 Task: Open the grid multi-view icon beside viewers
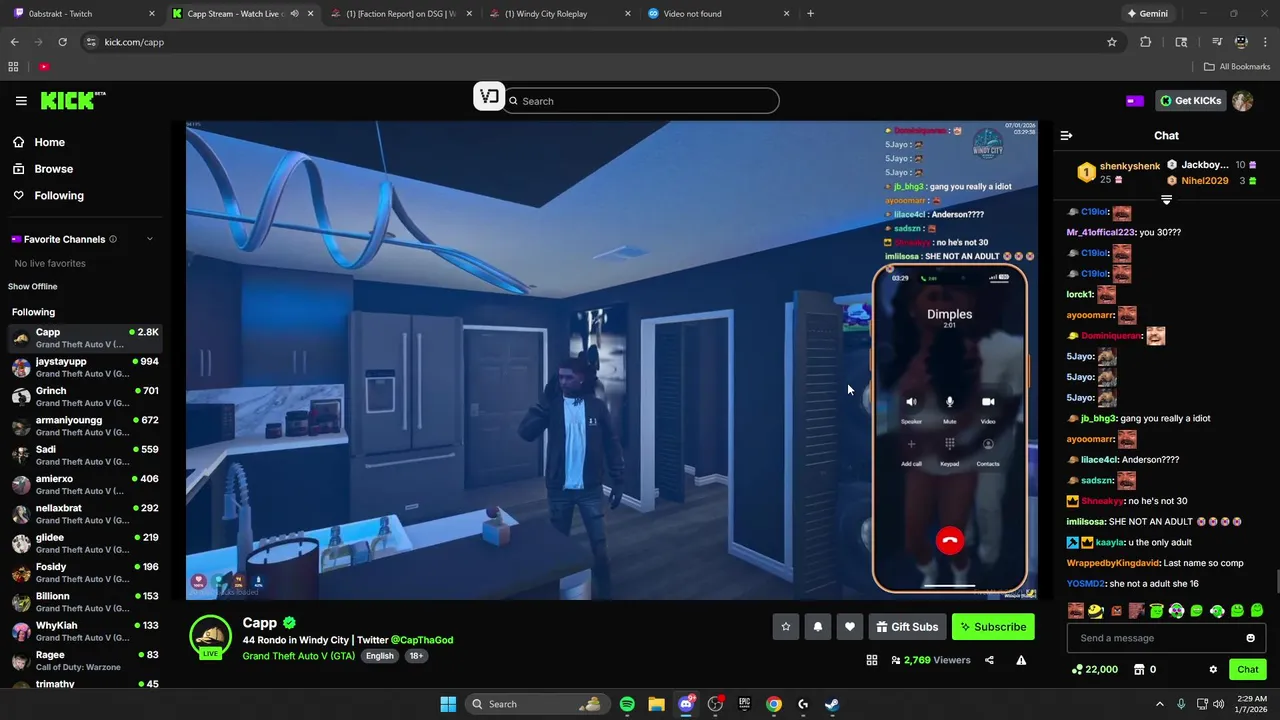872,660
